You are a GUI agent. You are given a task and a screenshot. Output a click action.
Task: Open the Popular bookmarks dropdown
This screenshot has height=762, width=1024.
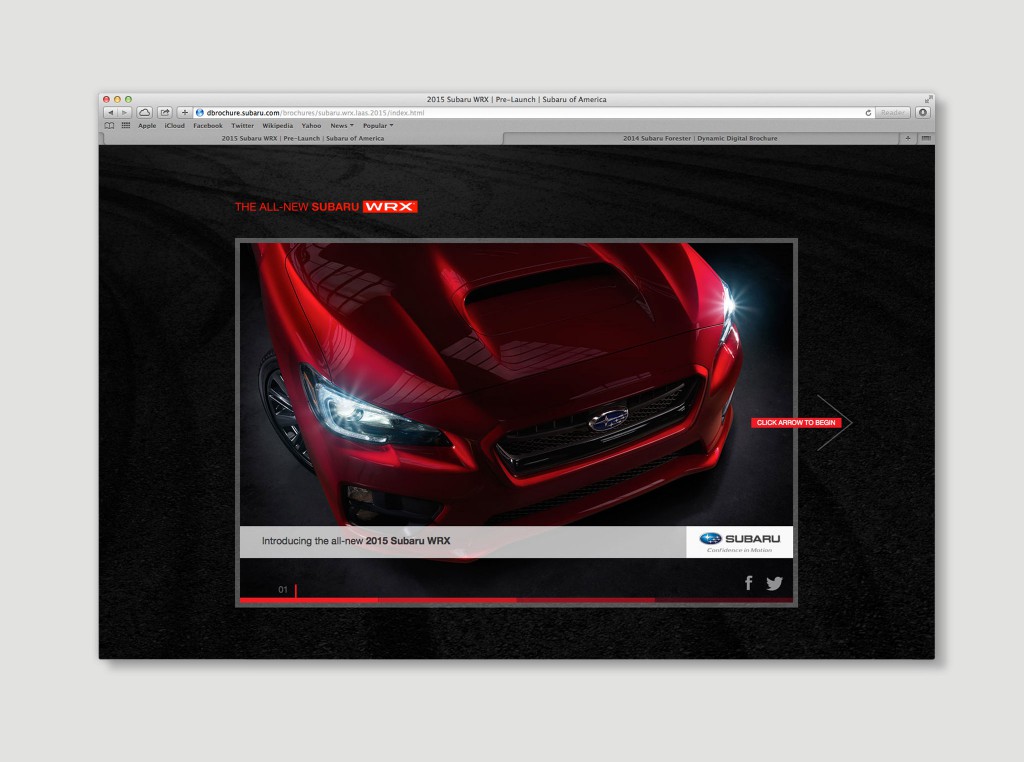point(378,125)
